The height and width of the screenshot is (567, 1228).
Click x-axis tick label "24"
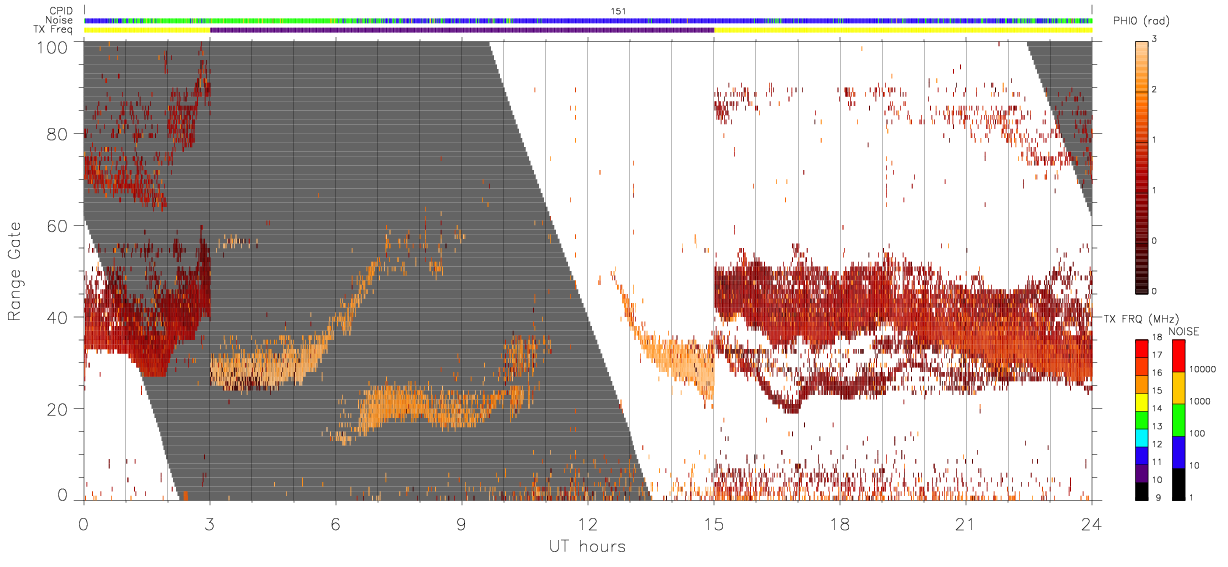(x=1091, y=523)
